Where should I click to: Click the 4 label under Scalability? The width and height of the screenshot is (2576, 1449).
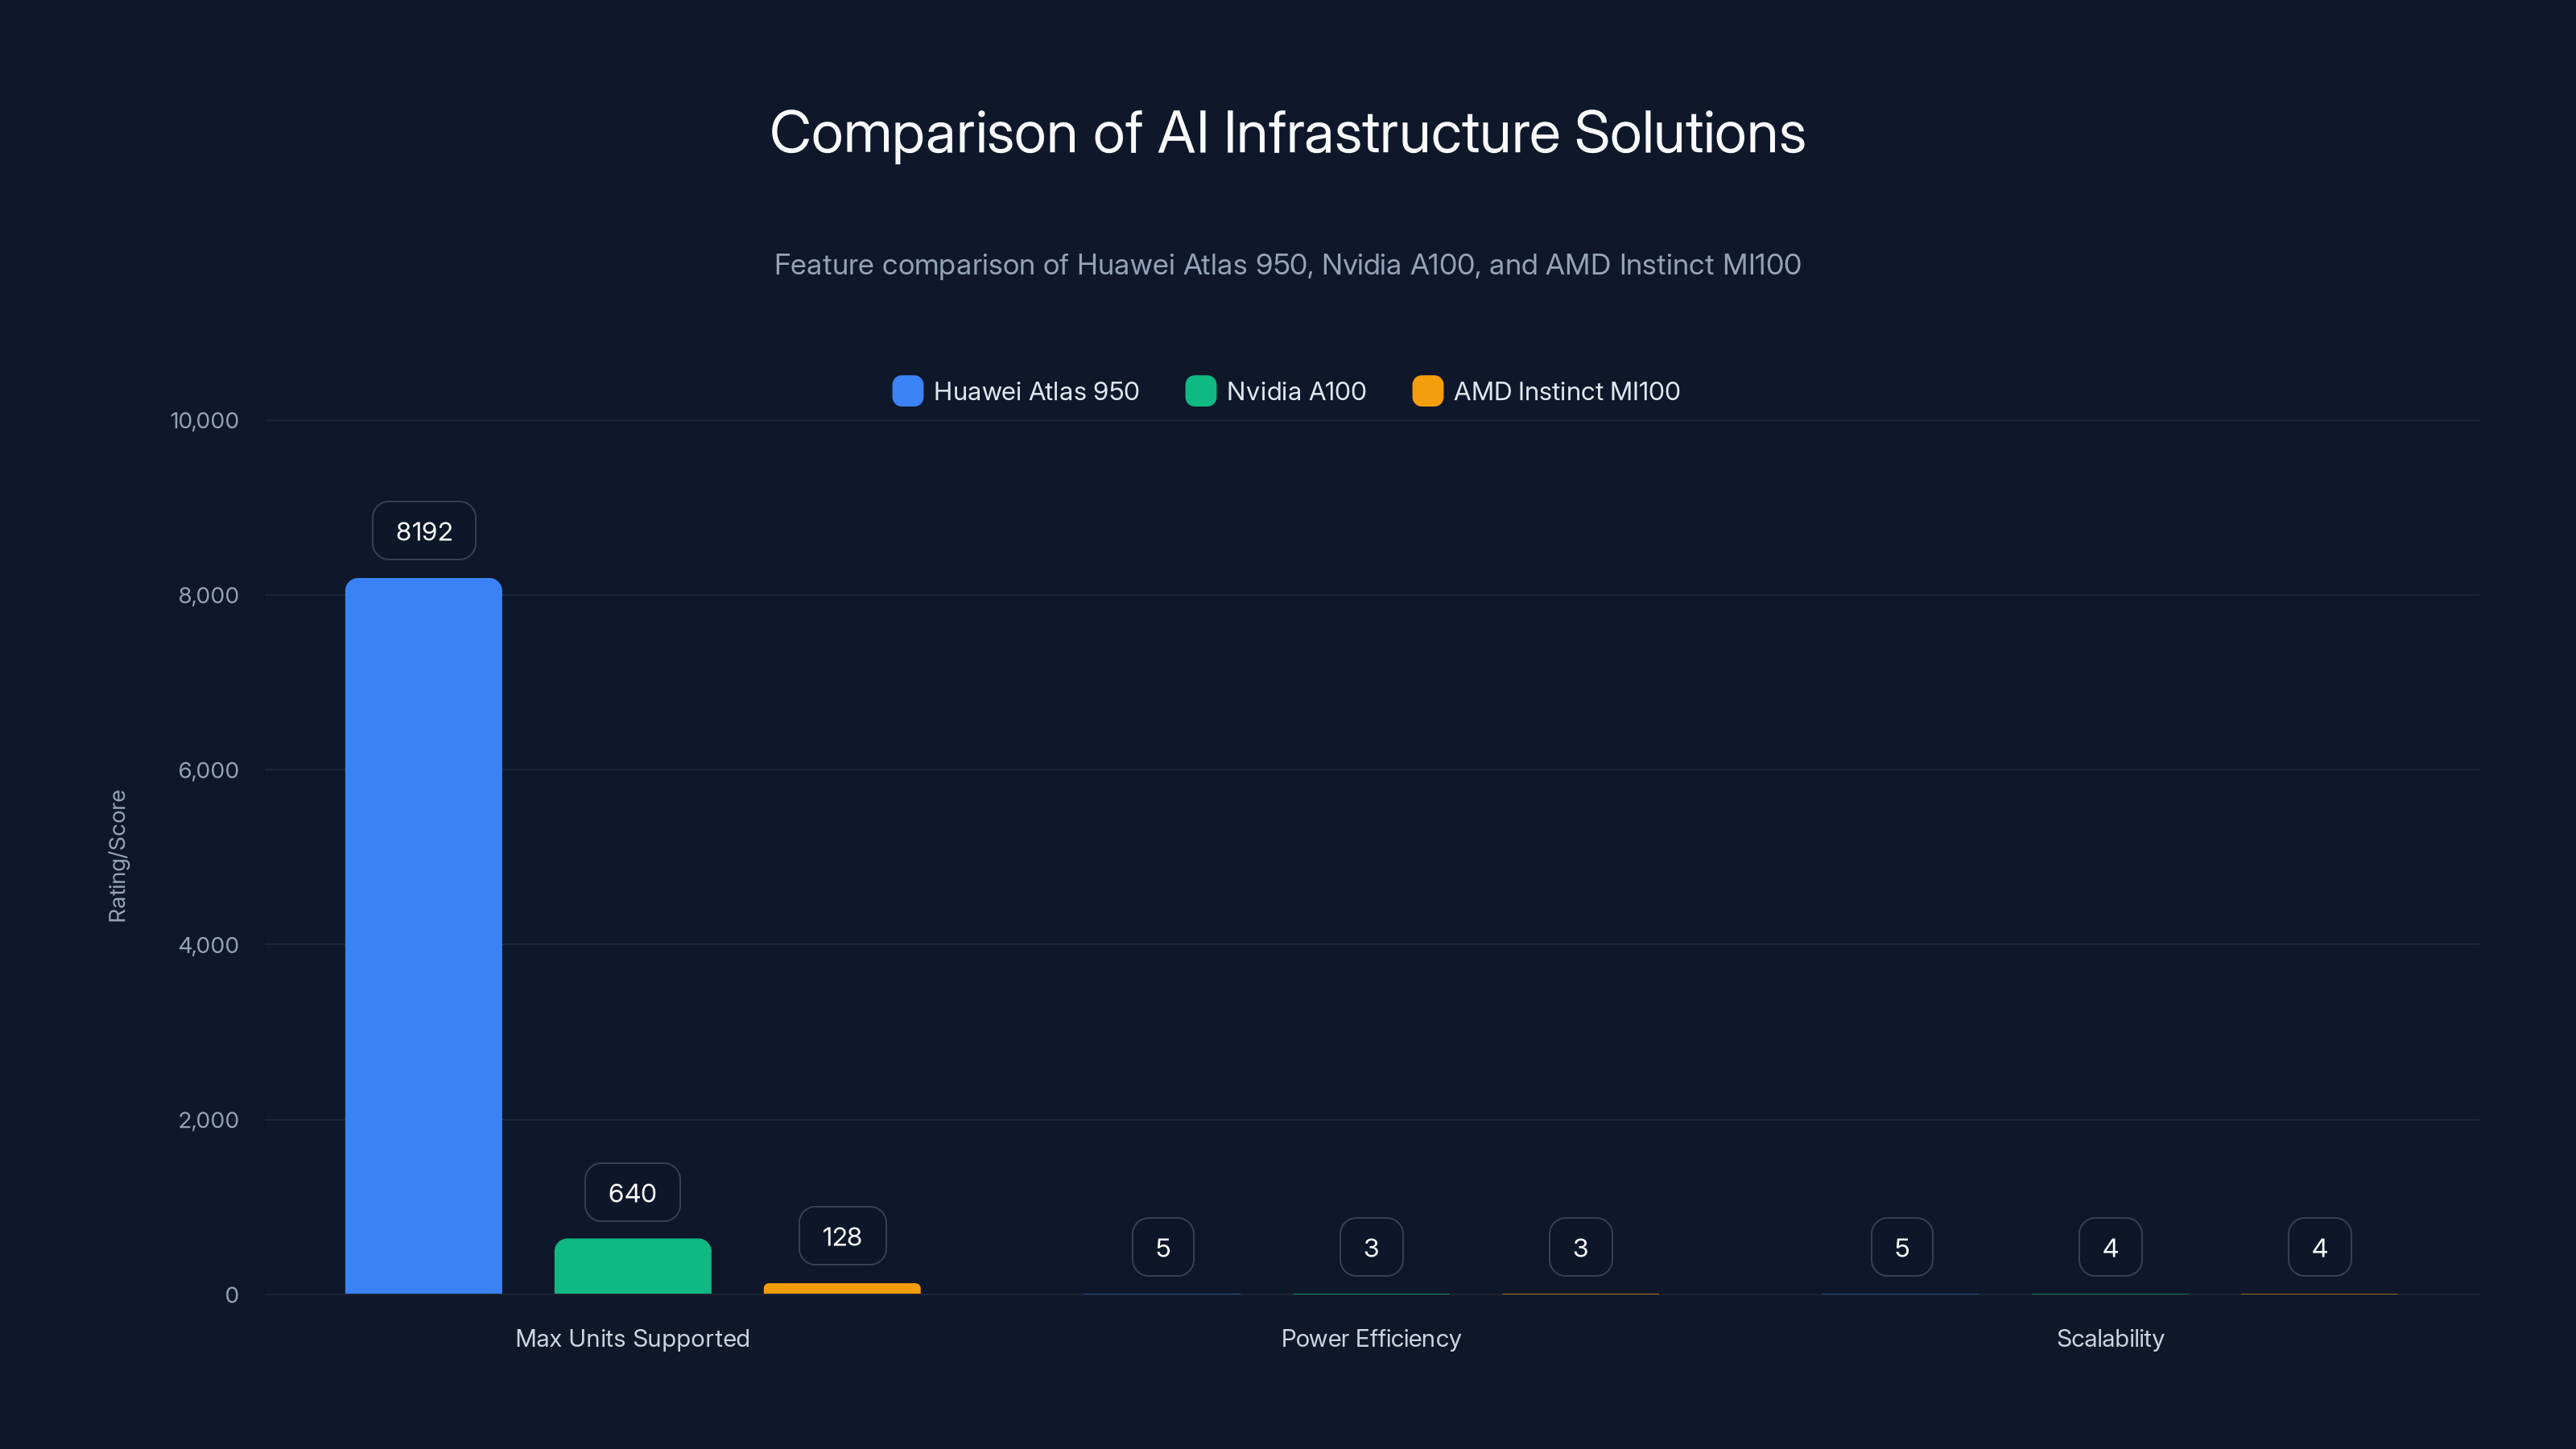(x=2110, y=1247)
